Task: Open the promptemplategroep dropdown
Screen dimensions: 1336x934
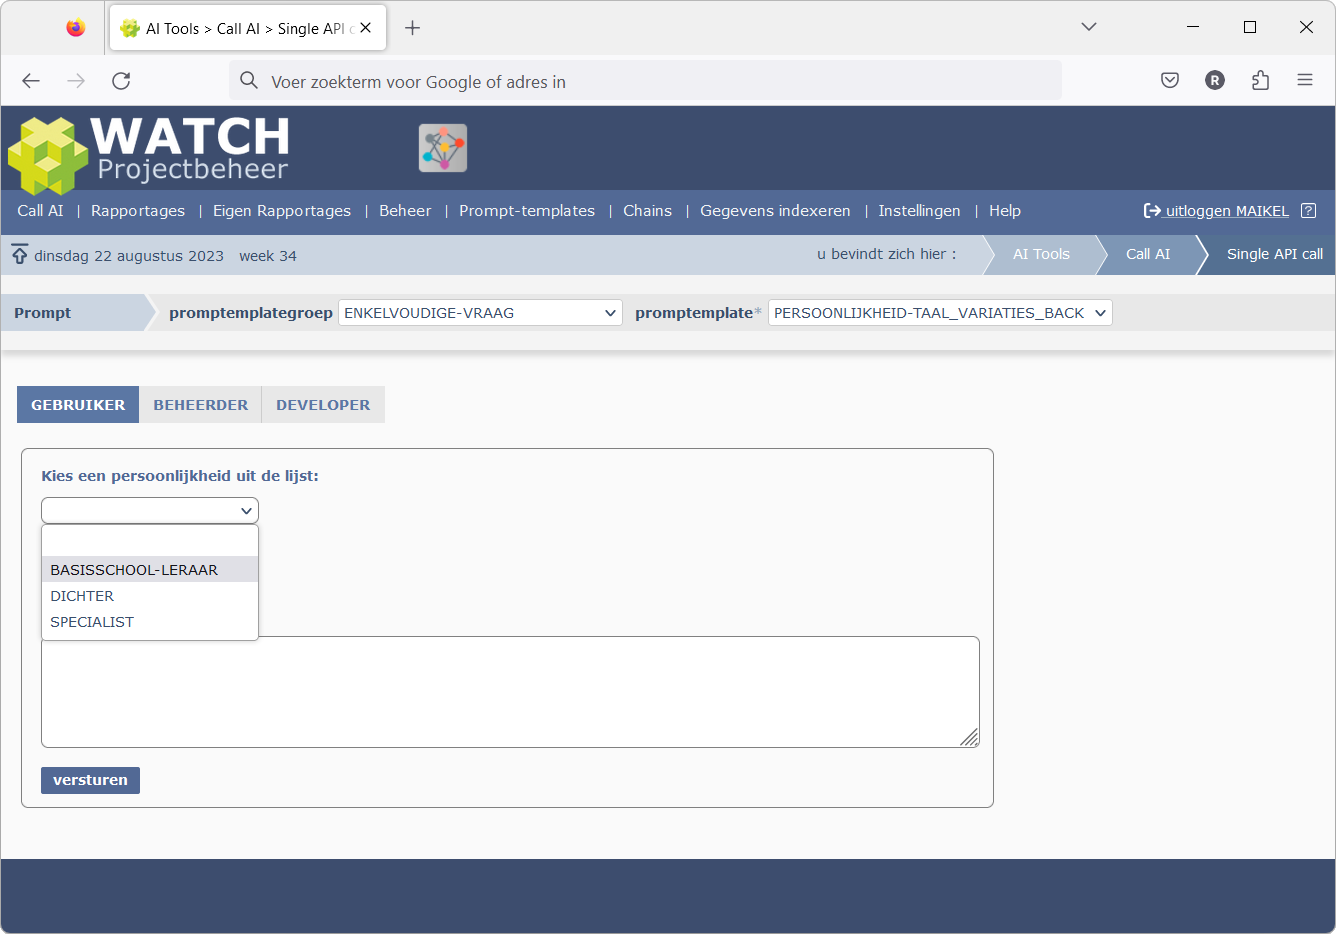Action: coord(480,313)
